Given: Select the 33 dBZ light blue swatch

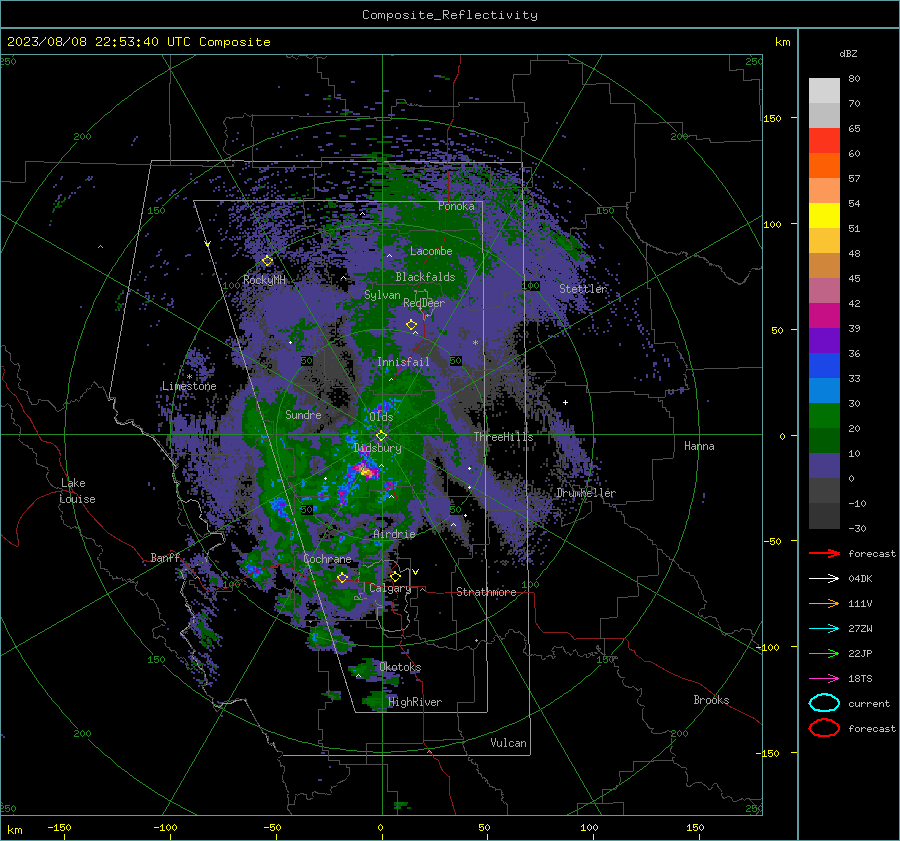Looking at the screenshot, I should pyautogui.click(x=824, y=390).
